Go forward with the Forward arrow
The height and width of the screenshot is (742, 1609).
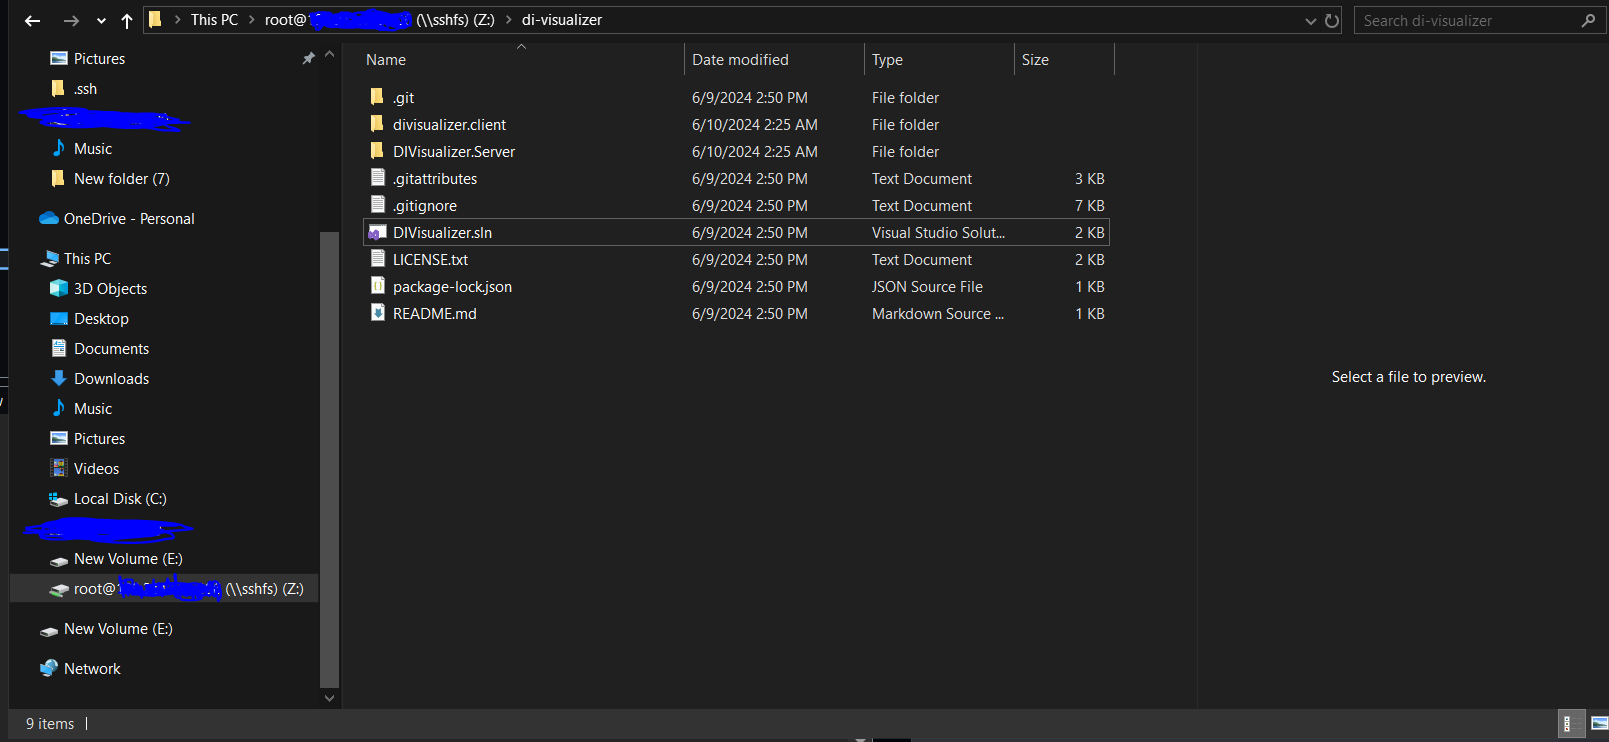(x=71, y=20)
